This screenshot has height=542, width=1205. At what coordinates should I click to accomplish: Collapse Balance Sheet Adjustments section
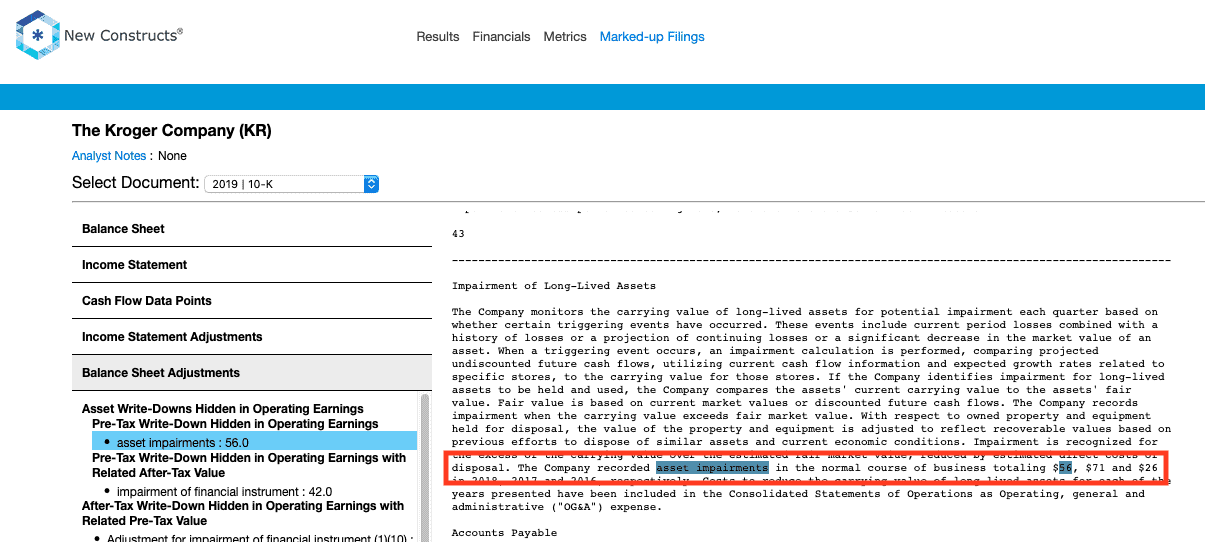coord(252,373)
